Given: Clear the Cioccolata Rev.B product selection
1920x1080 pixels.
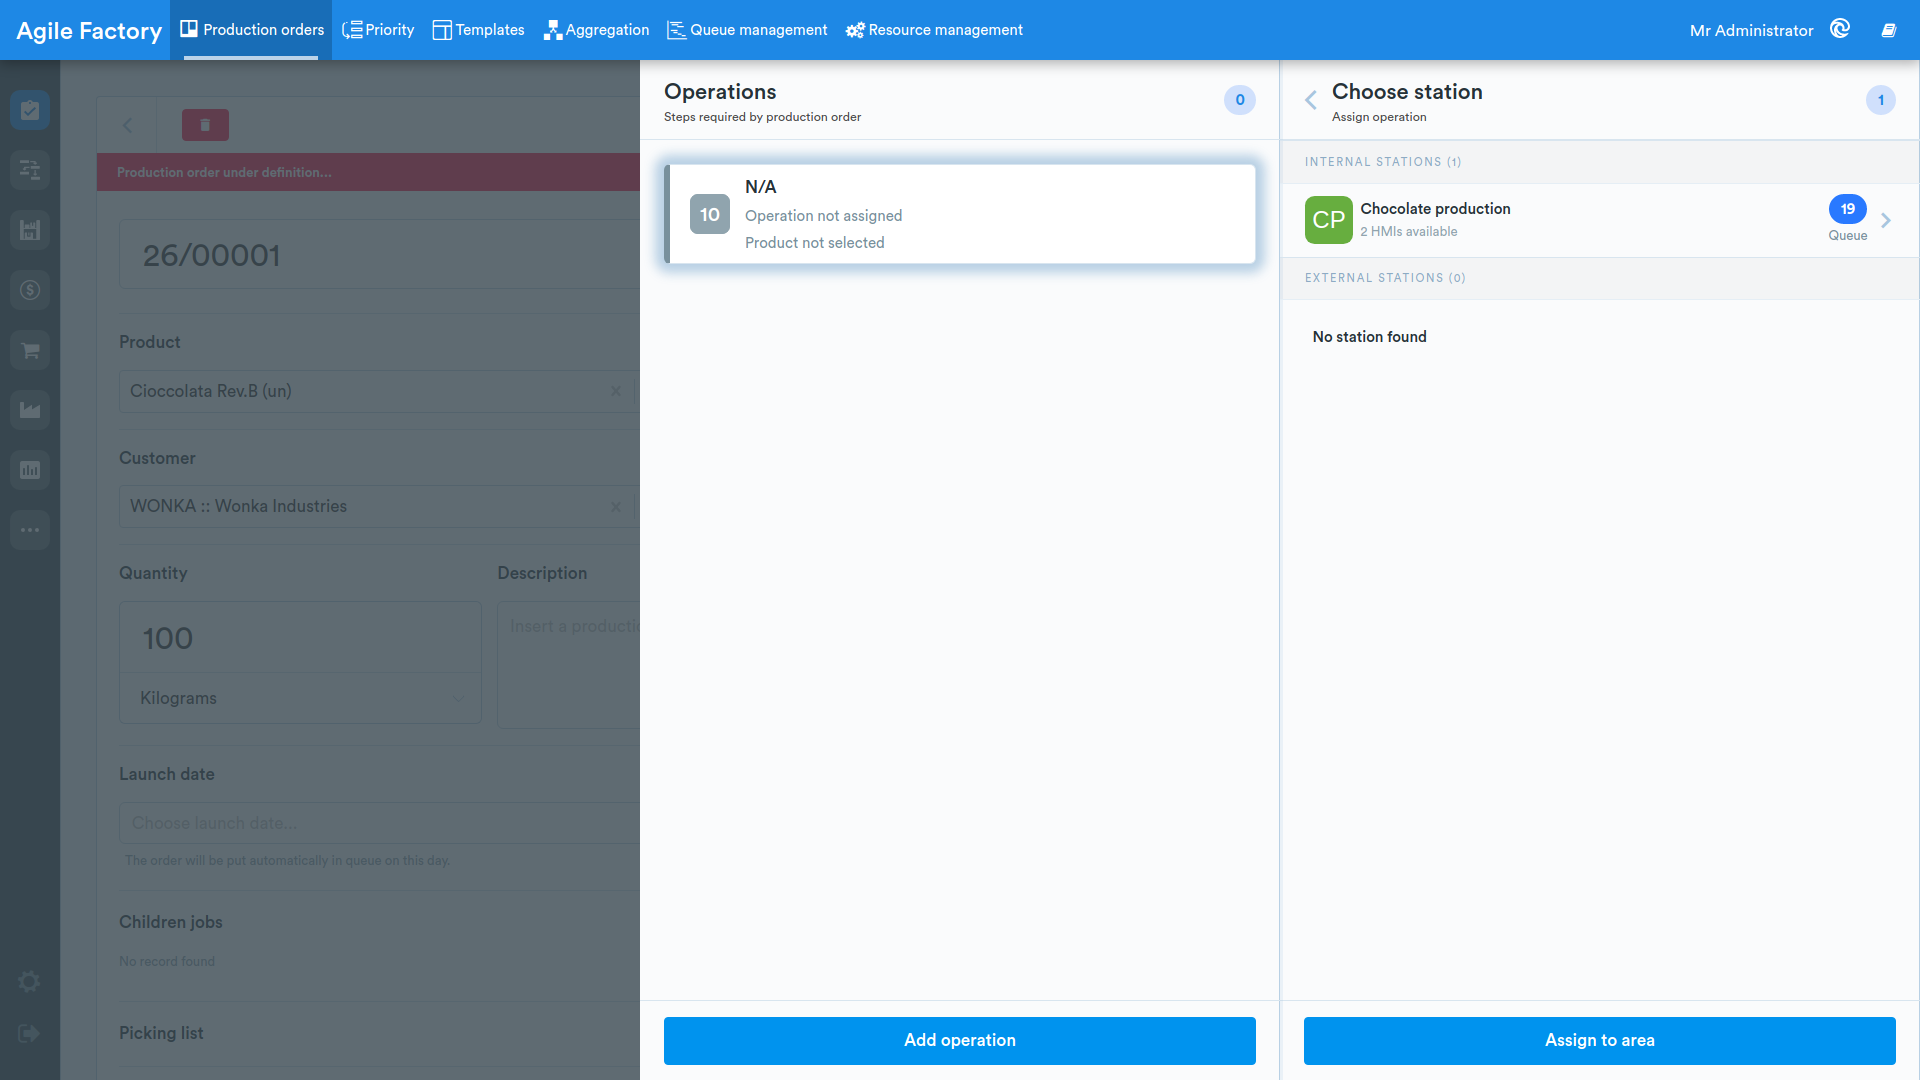Looking at the screenshot, I should (x=616, y=391).
